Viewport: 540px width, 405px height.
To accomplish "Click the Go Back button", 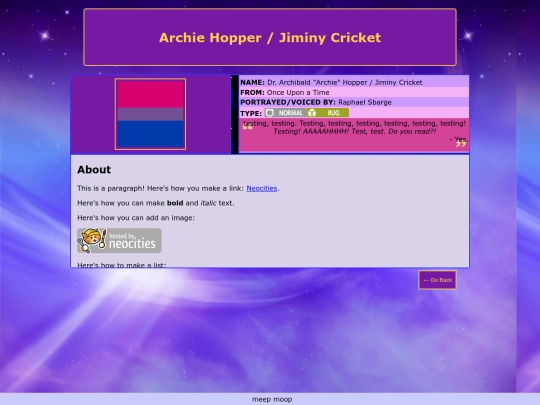I will (x=437, y=280).
